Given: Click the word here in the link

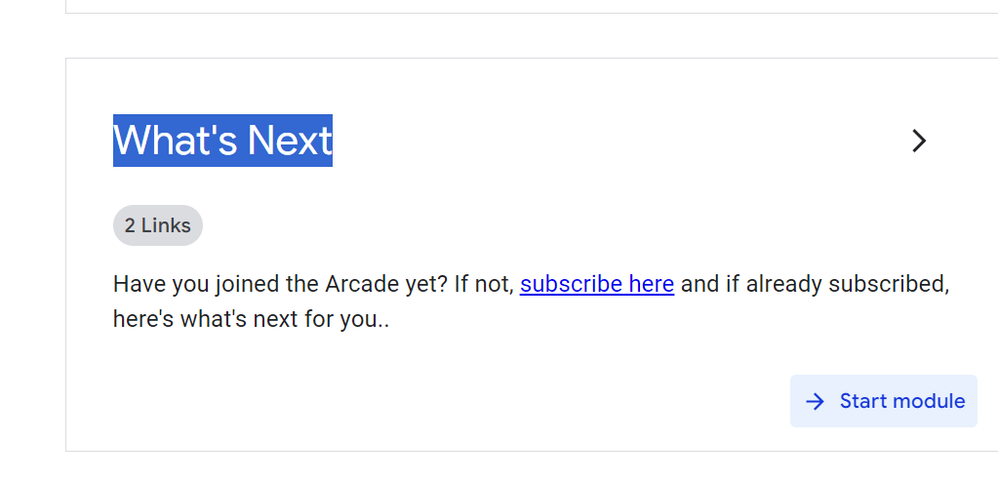Looking at the screenshot, I should (652, 284).
